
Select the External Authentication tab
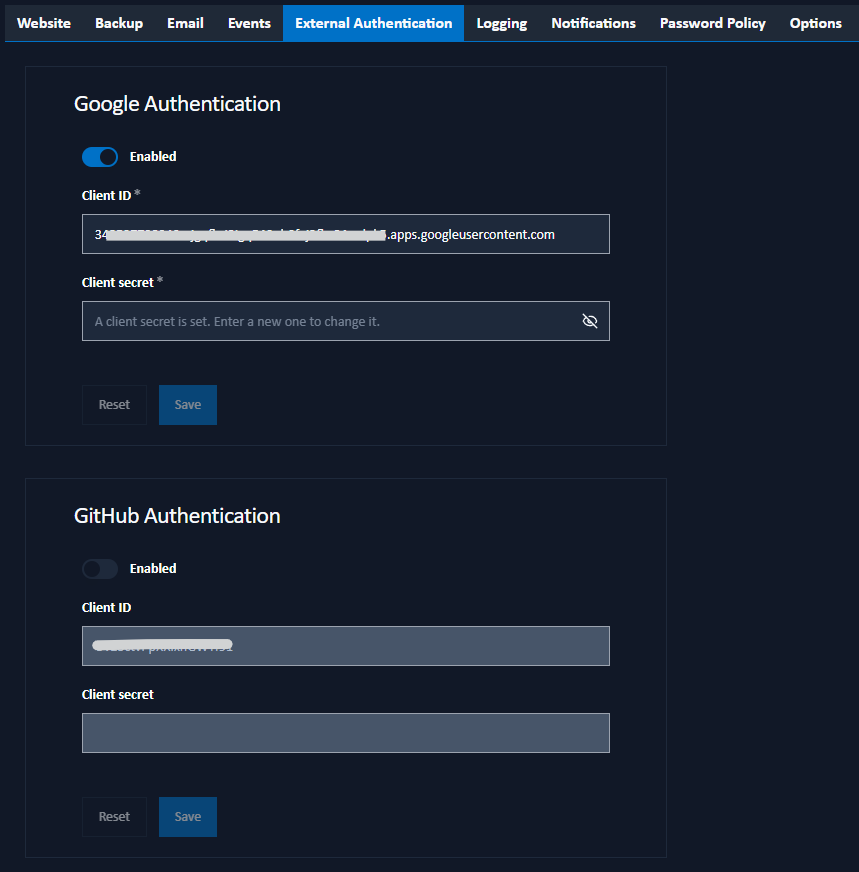374,23
